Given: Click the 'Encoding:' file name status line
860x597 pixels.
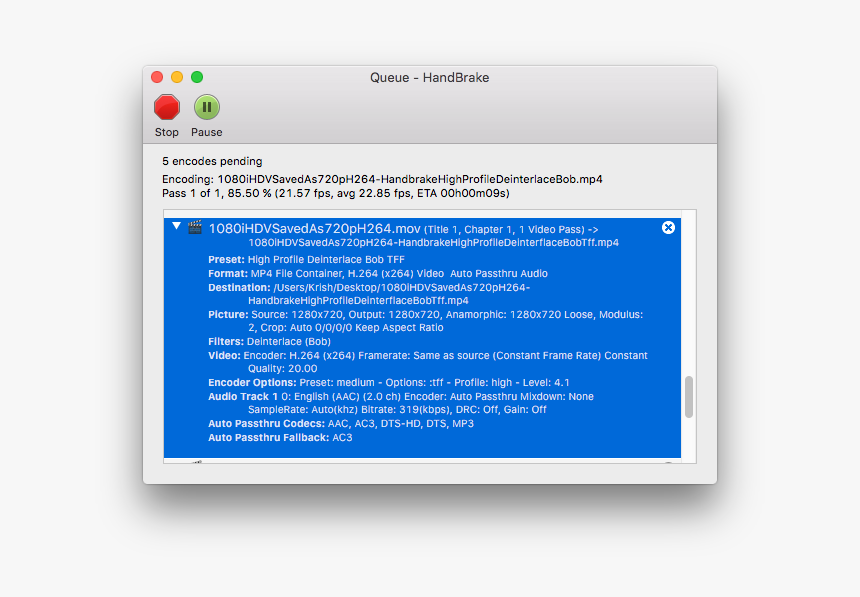Looking at the screenshot, I should 382,179.
